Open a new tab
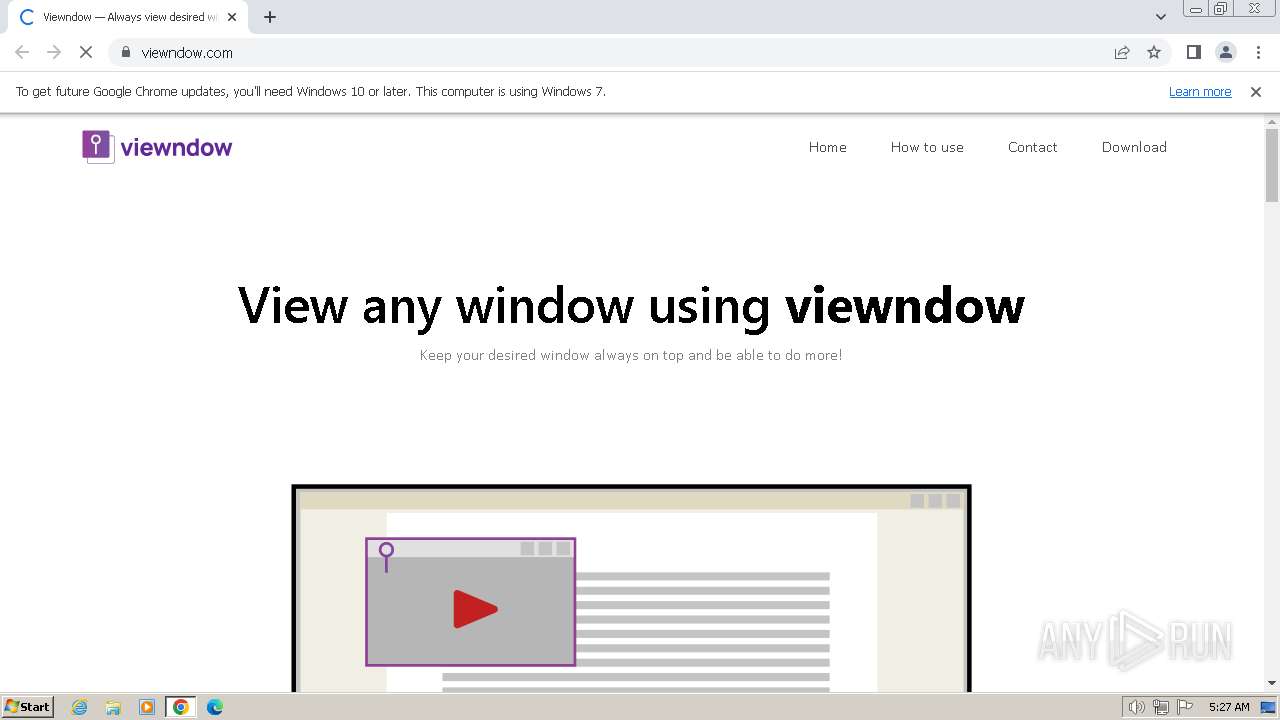Image resolution: width=1280 pixels, height=720 pixels. pyautogui.click(x=270, y=17)
